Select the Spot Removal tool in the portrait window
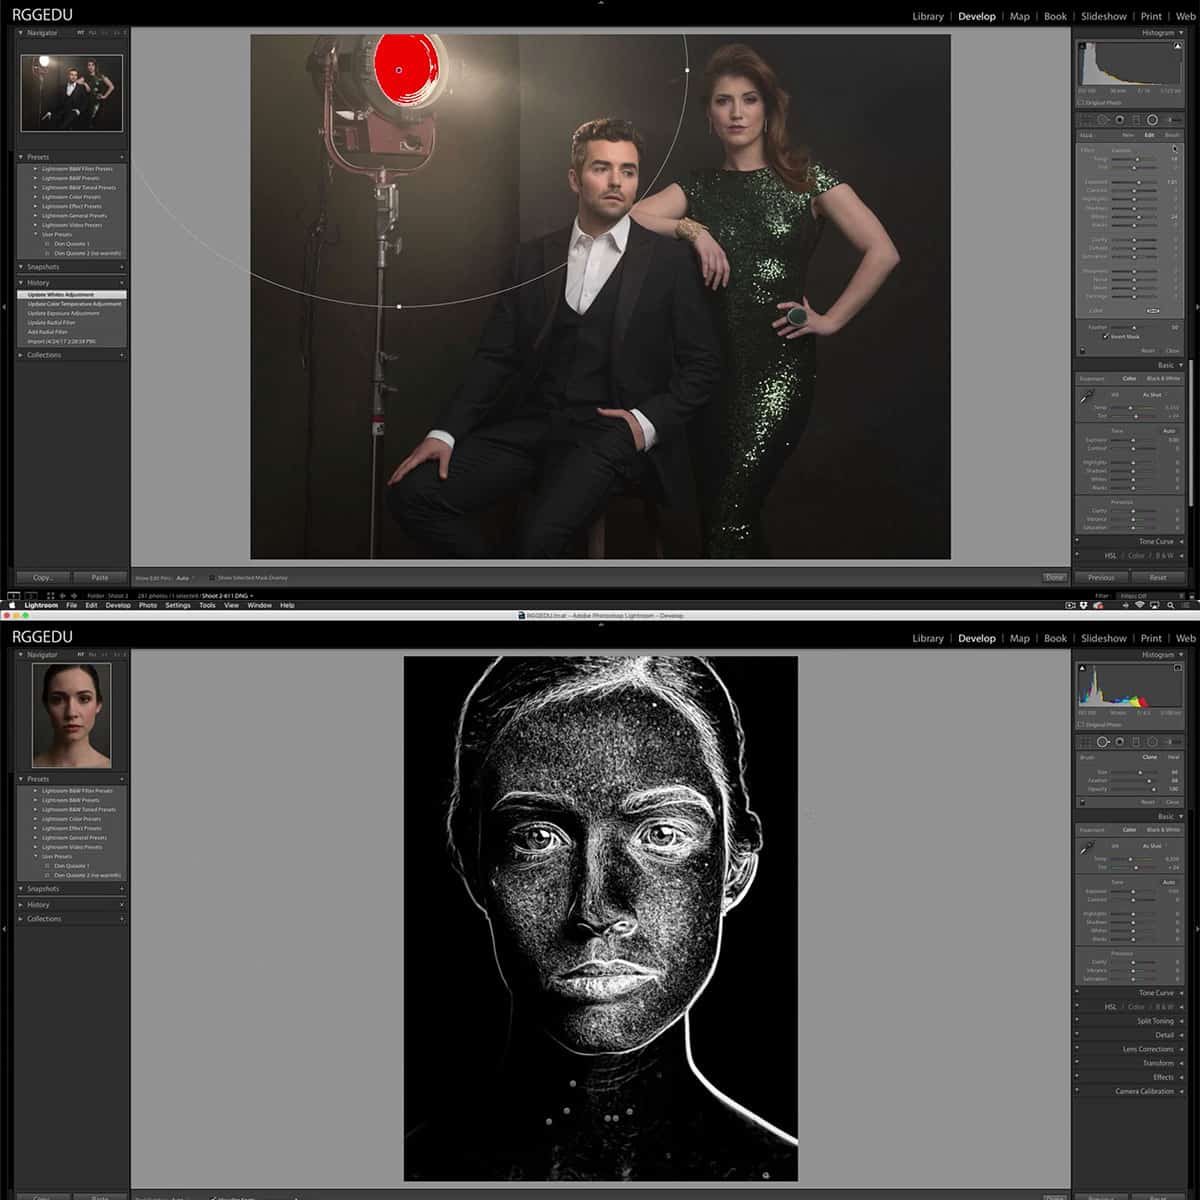Image resolution: width=1200 pixels, height=1200 pixels. pos(1103,742)
